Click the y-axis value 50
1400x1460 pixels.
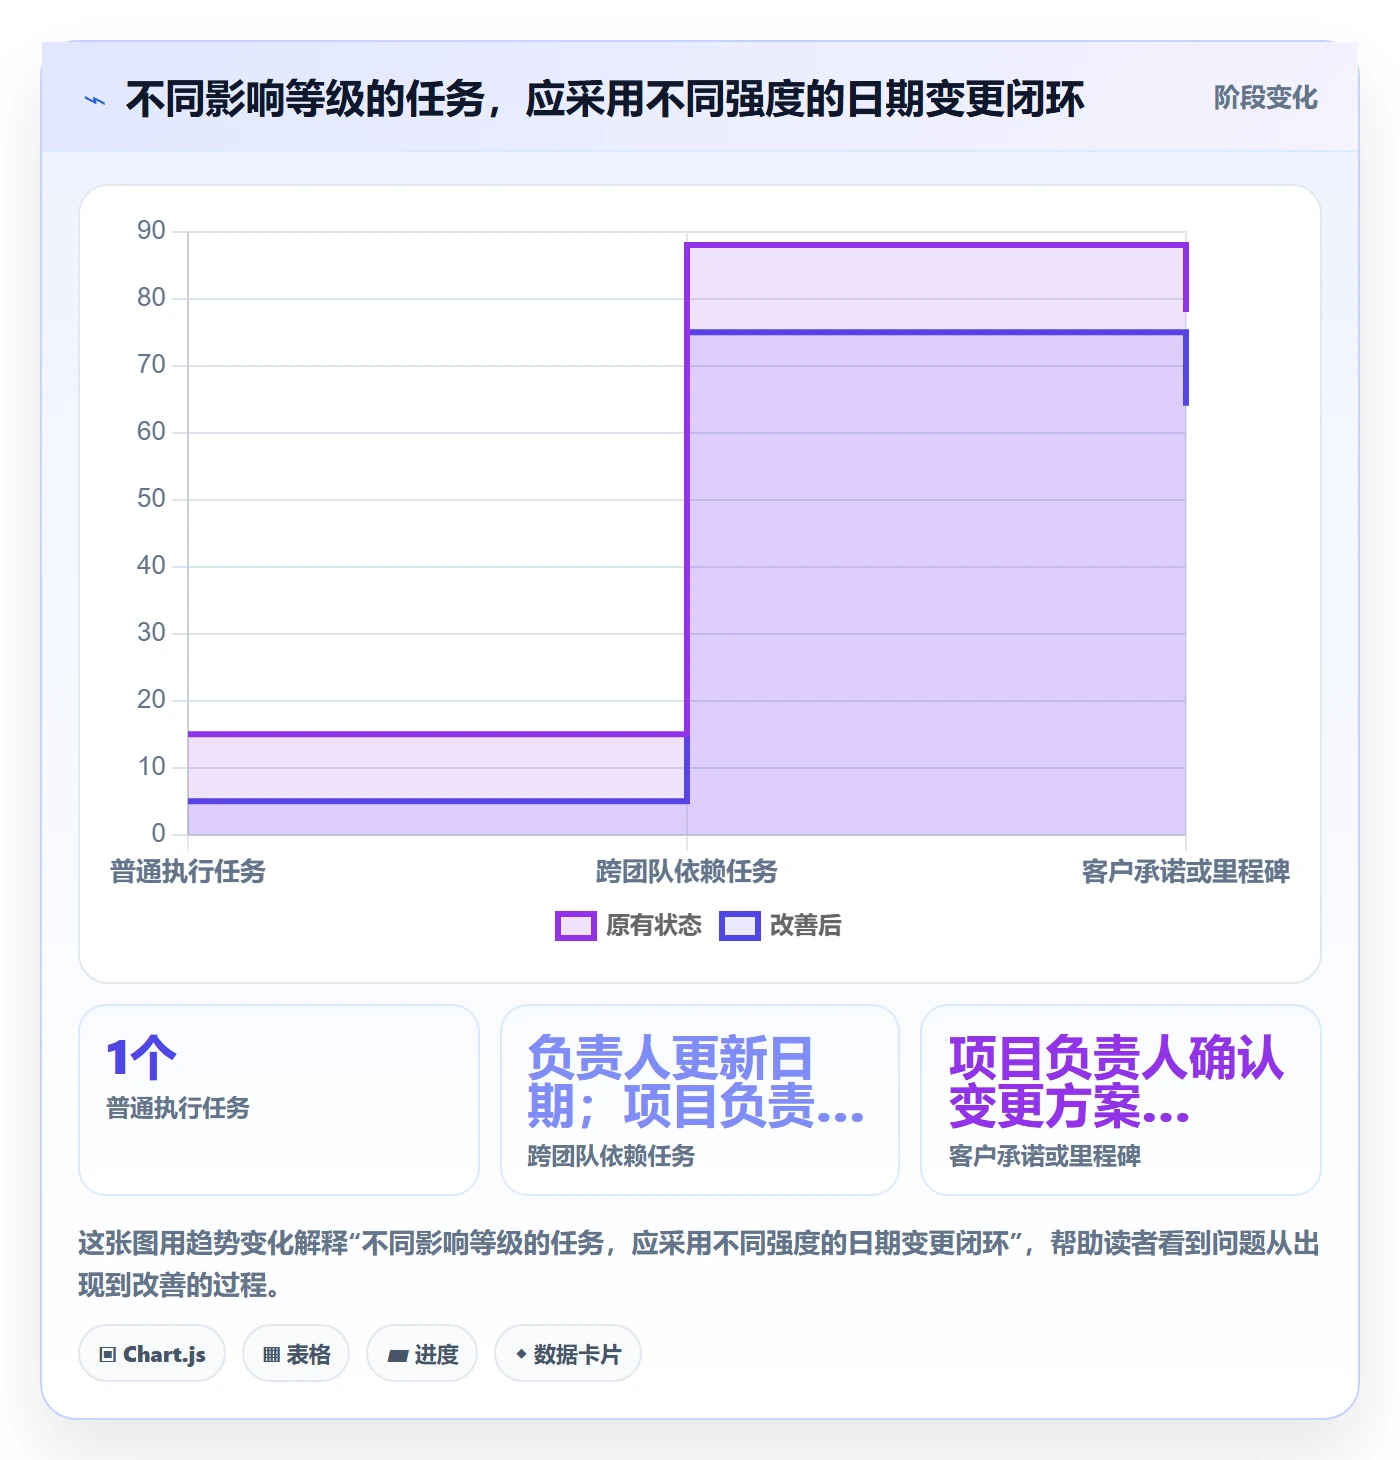tap(151, 499)
